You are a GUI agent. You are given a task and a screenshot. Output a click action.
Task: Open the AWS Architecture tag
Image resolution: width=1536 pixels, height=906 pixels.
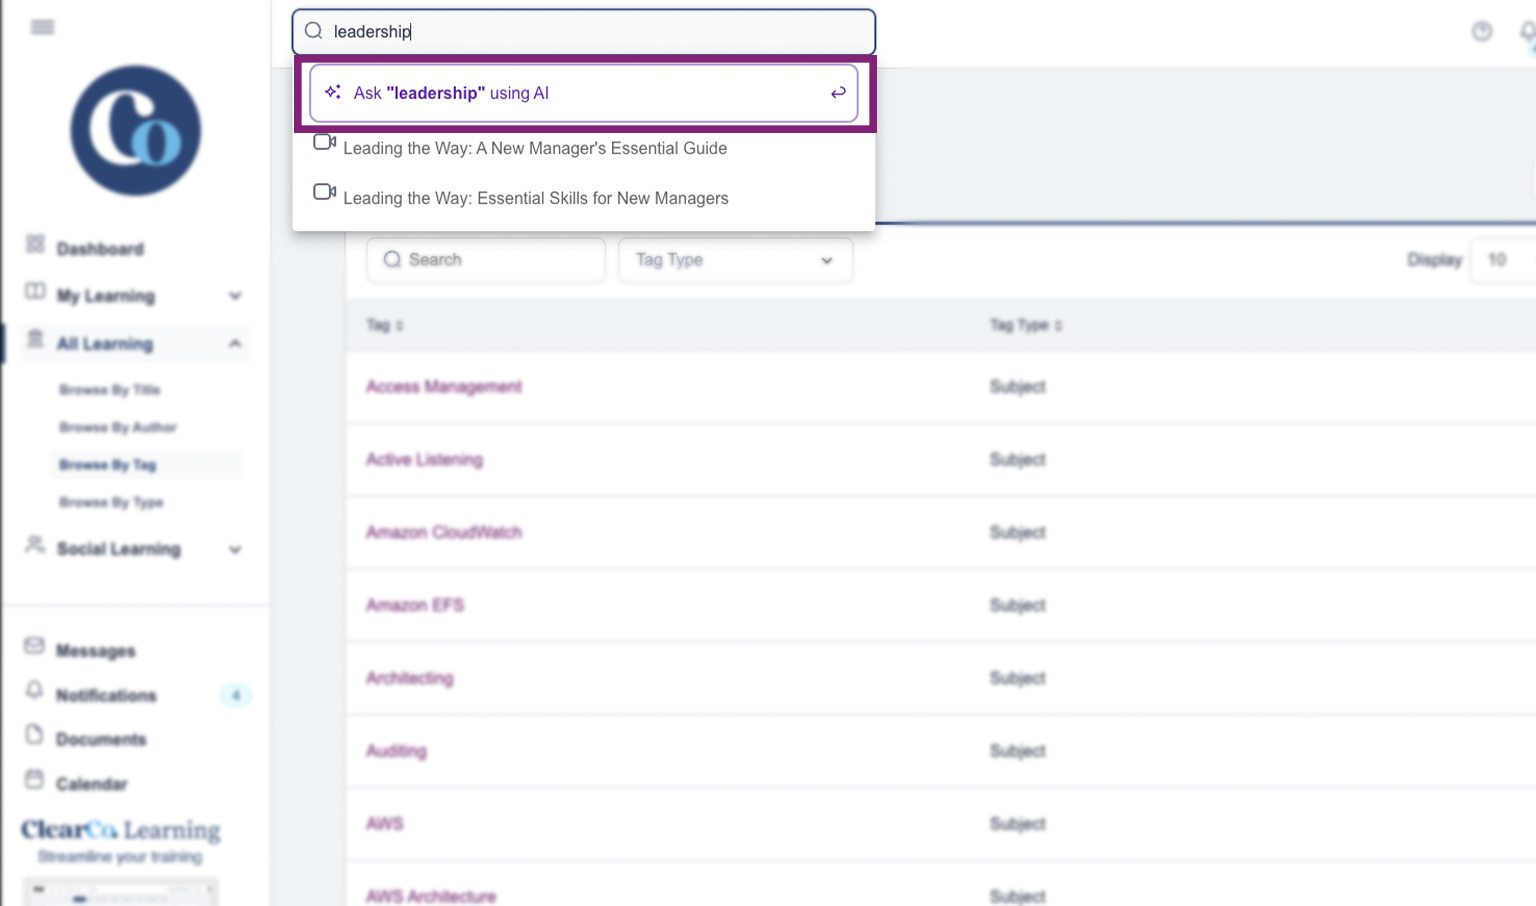tap(431, 896)
